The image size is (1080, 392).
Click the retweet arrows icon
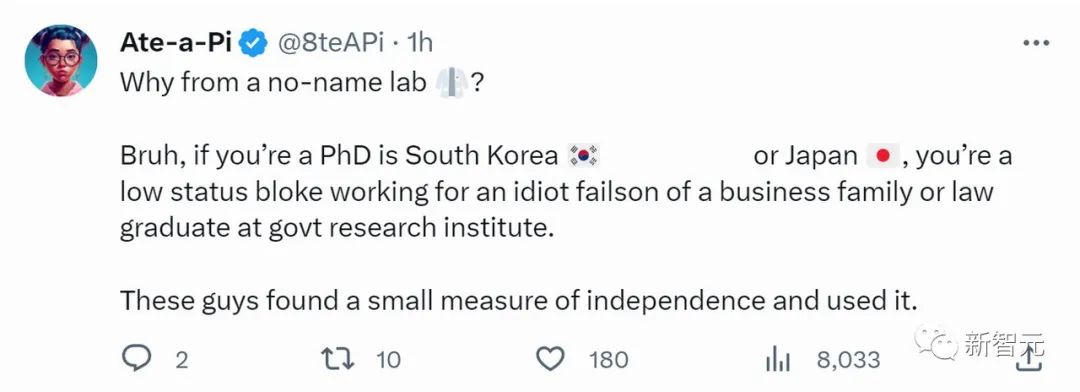click(338, 359)
